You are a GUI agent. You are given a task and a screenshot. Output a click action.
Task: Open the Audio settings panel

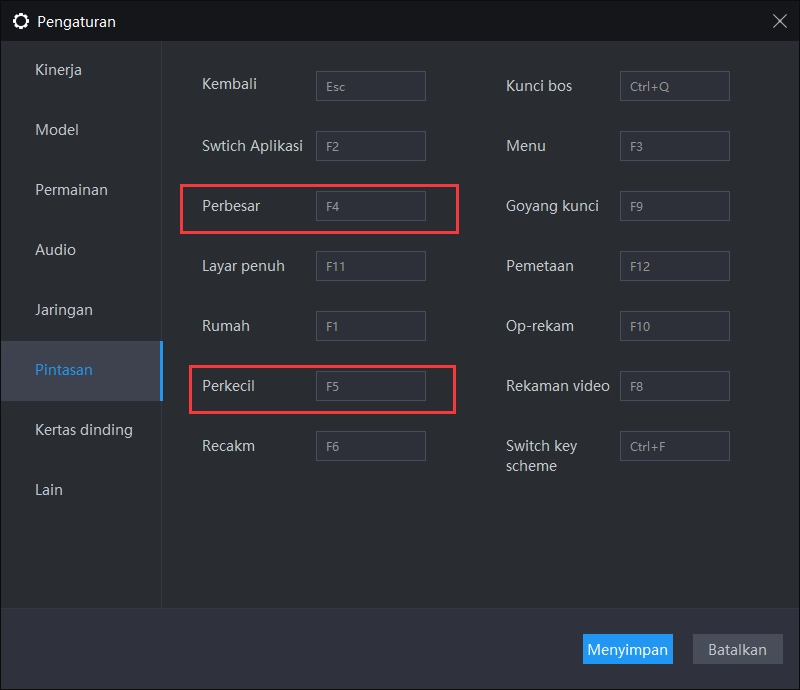tap(56, 250)
